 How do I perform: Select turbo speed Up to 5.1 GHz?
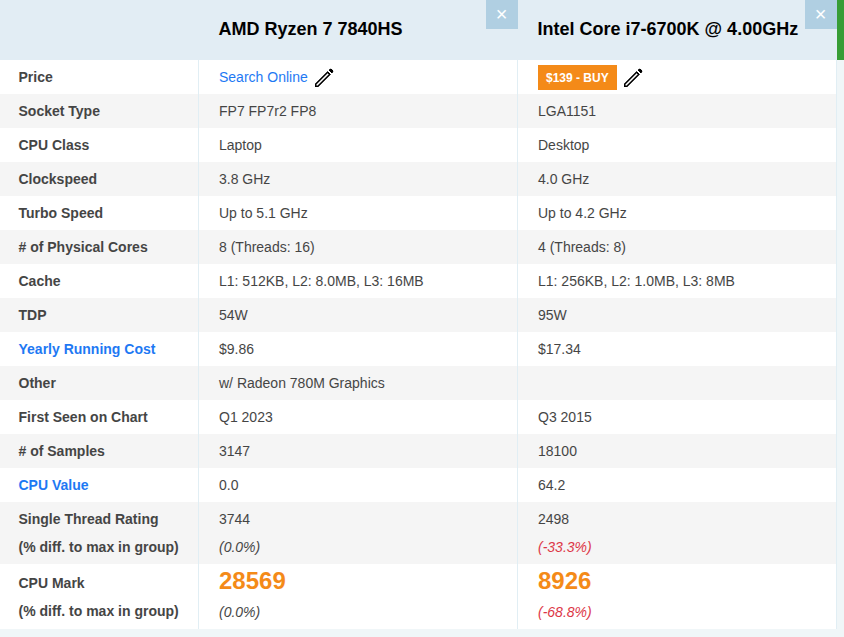(263, 213)
